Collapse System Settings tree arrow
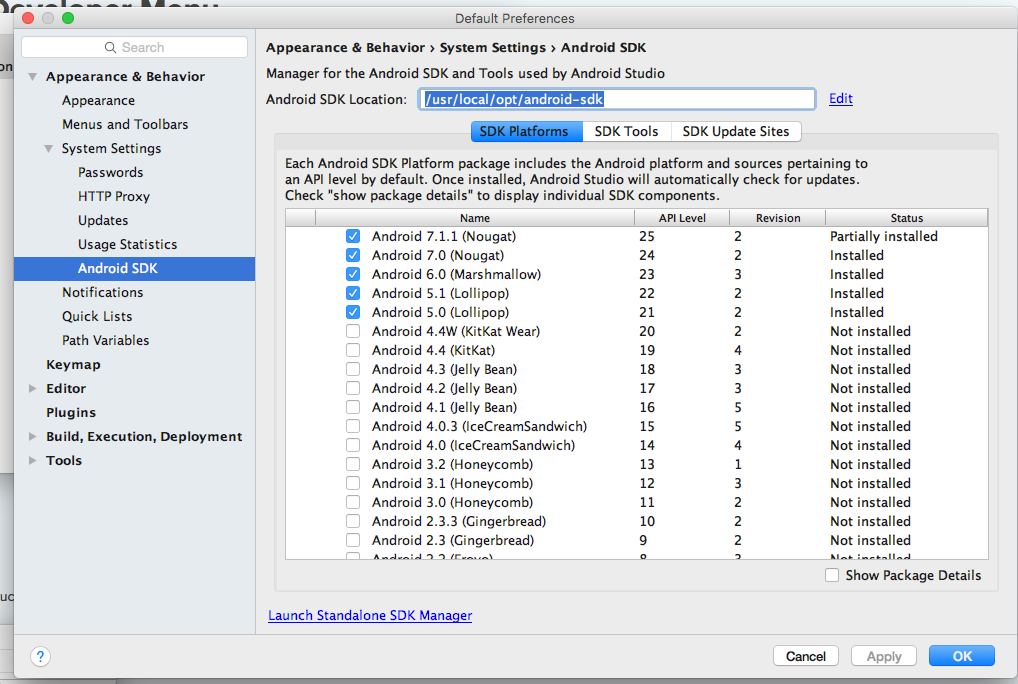This screenshot has height=684, width=1018. (x=49, y=149)
